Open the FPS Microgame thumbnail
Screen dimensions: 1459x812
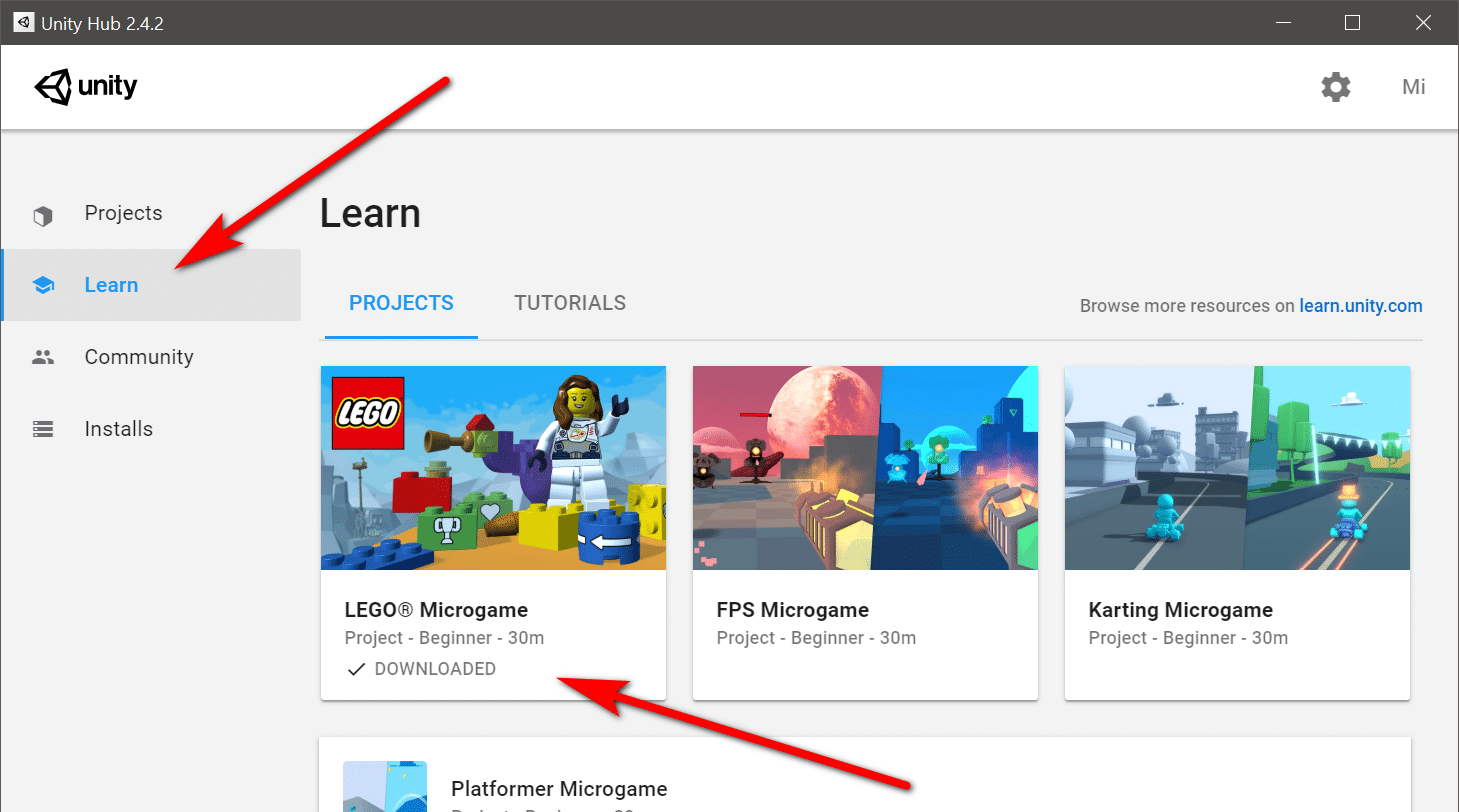pos(865,468)
